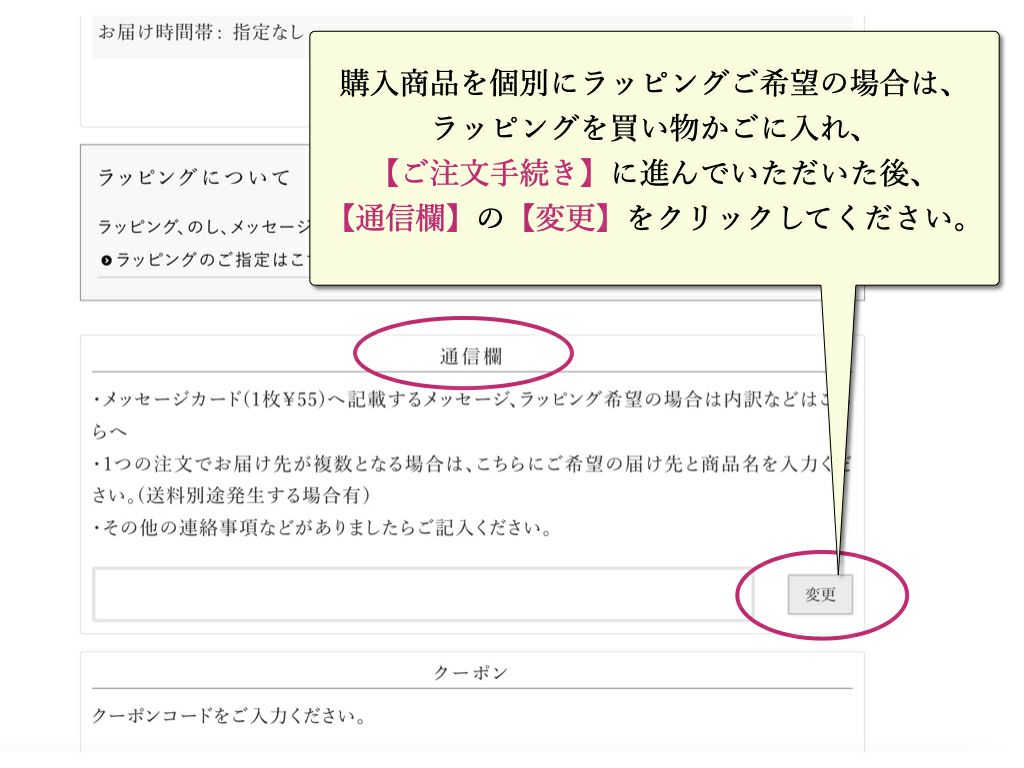
Task: Click the クーポン section heading
Action: click(470, 673)
